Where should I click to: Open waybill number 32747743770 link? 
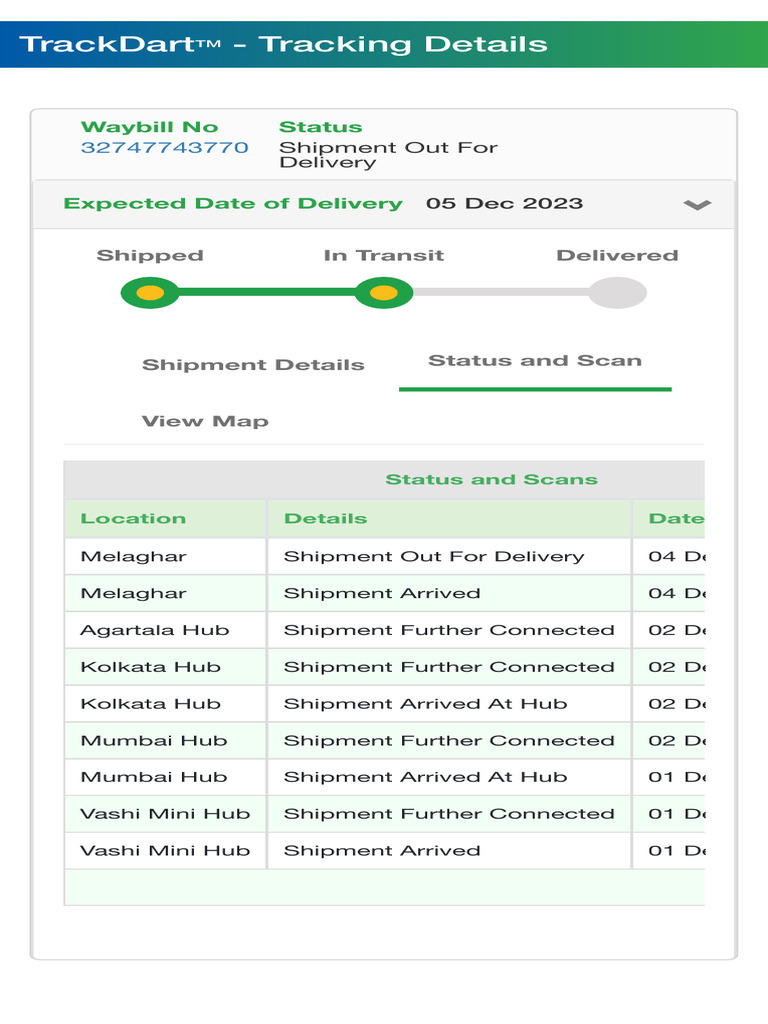pos(164,148)
